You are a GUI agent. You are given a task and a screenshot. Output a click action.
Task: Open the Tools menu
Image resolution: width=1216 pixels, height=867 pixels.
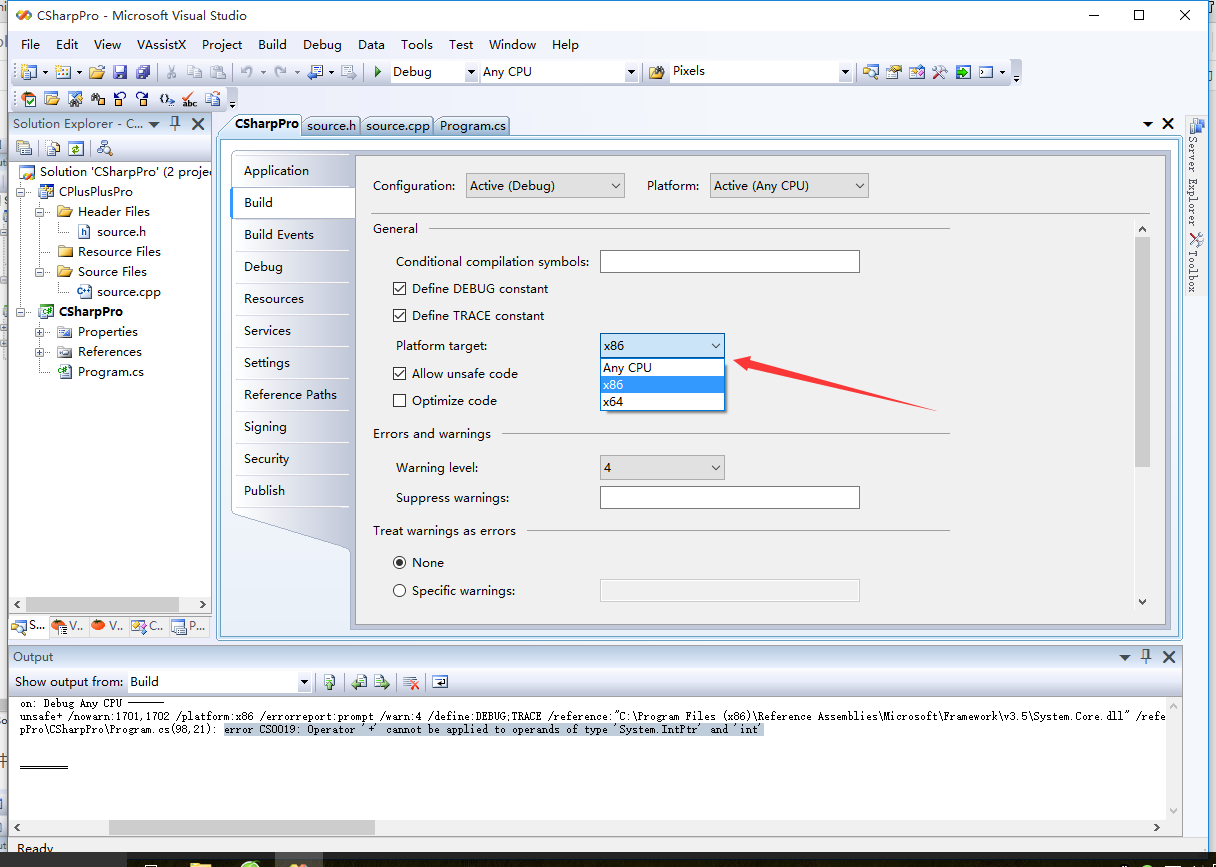pos(417,44)
